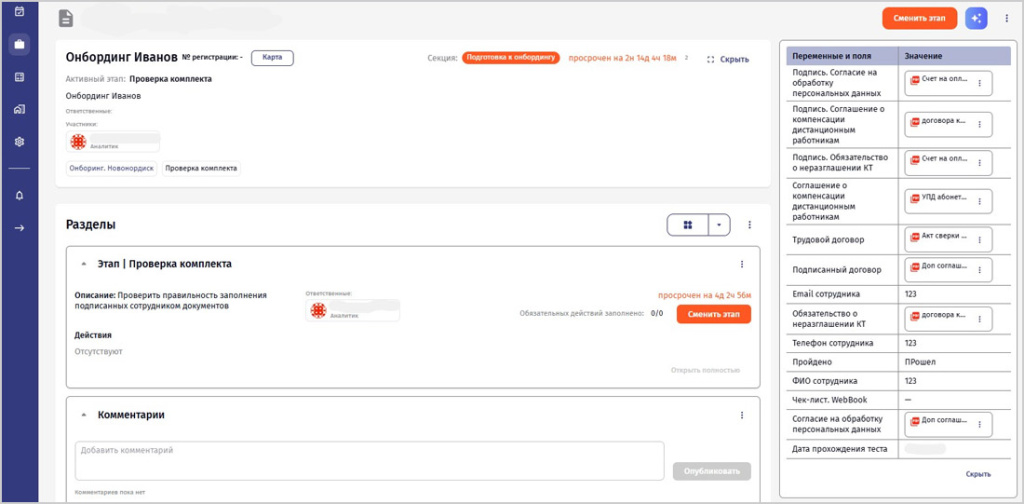This screenshot has height=504, width=1024.
Task: Open file options in Обязательство о неразглашении КТ row
Action: click(979, 319)
